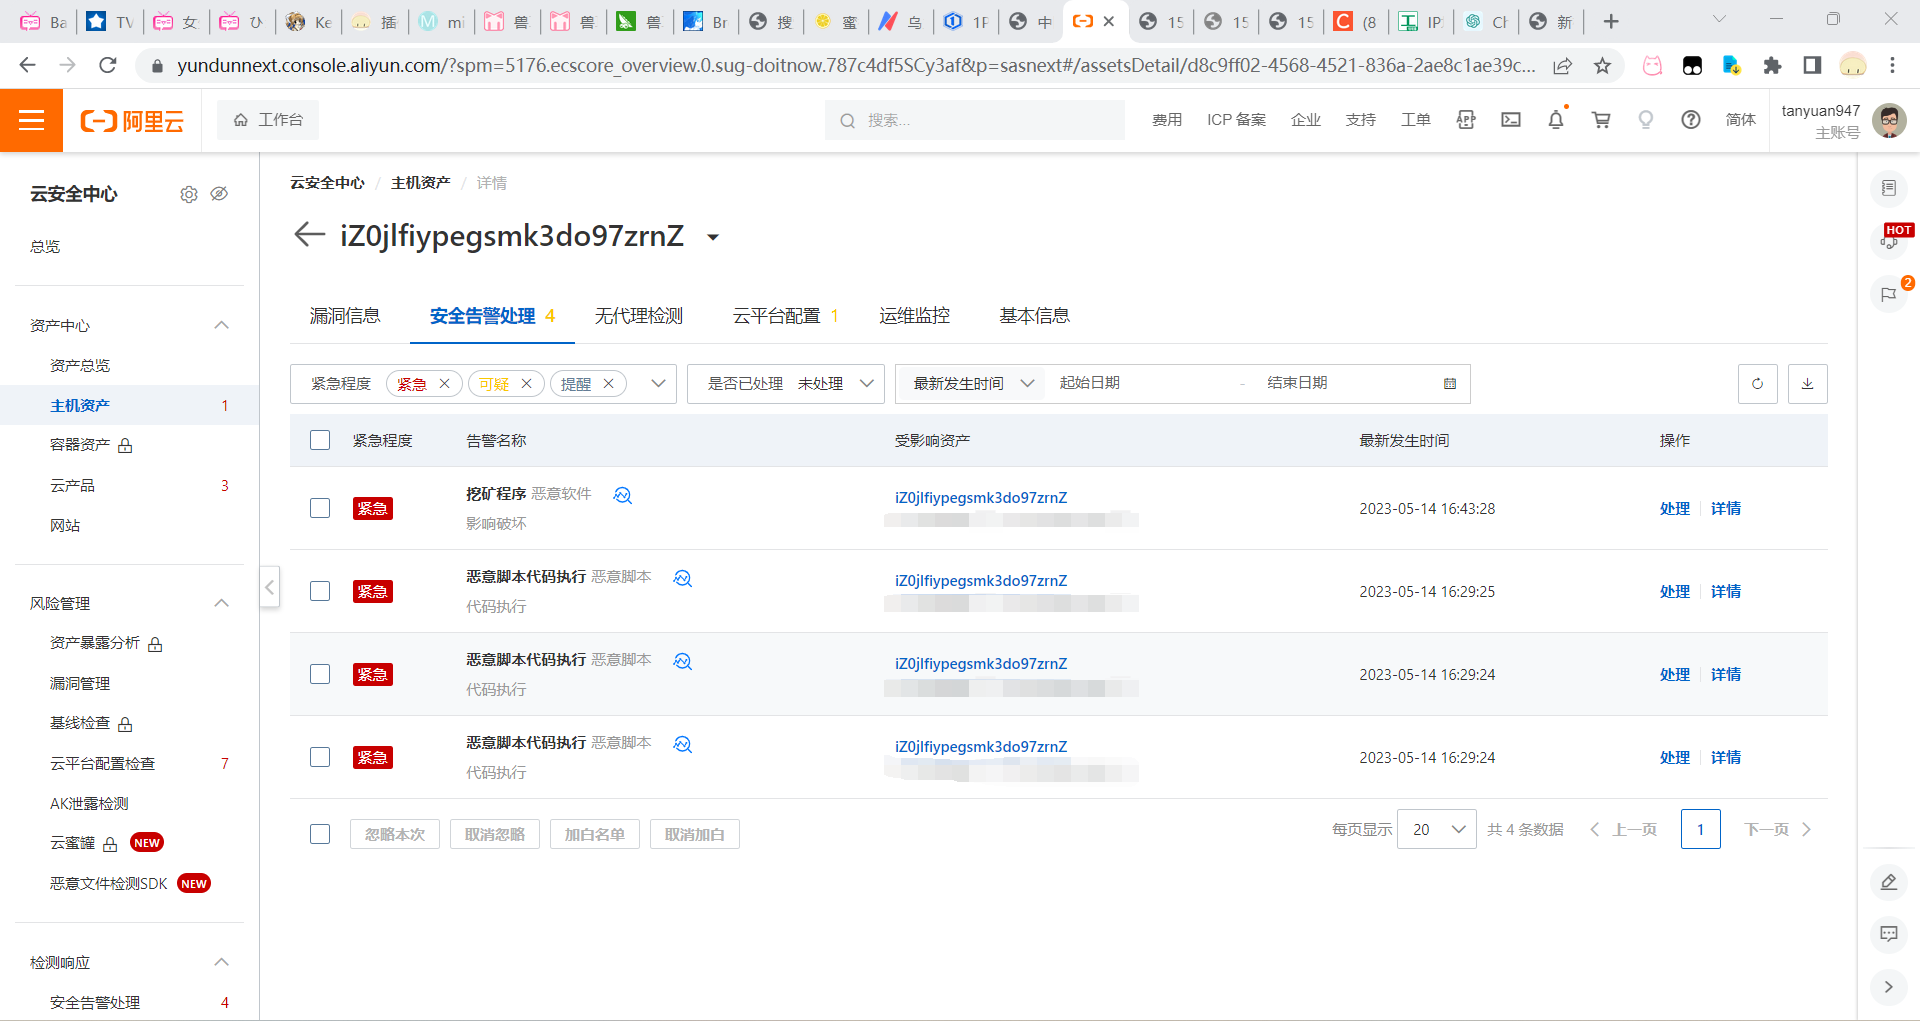Switch to the 基本信息 tab
1920x1021 pixels.
pos(1034,316)
